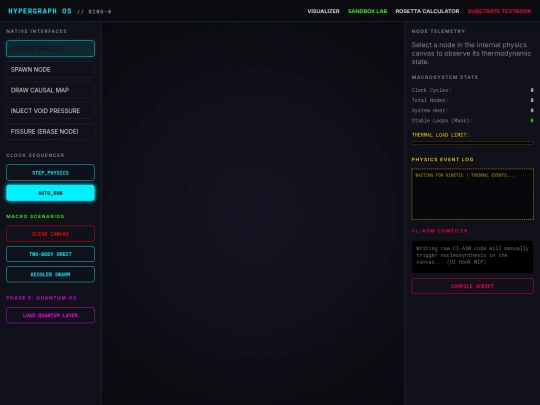Image resolution: width=540 pixels, height=405 pixels.
Task: Select Inject Void Pressure tool
Action: (x=50, y=111)
